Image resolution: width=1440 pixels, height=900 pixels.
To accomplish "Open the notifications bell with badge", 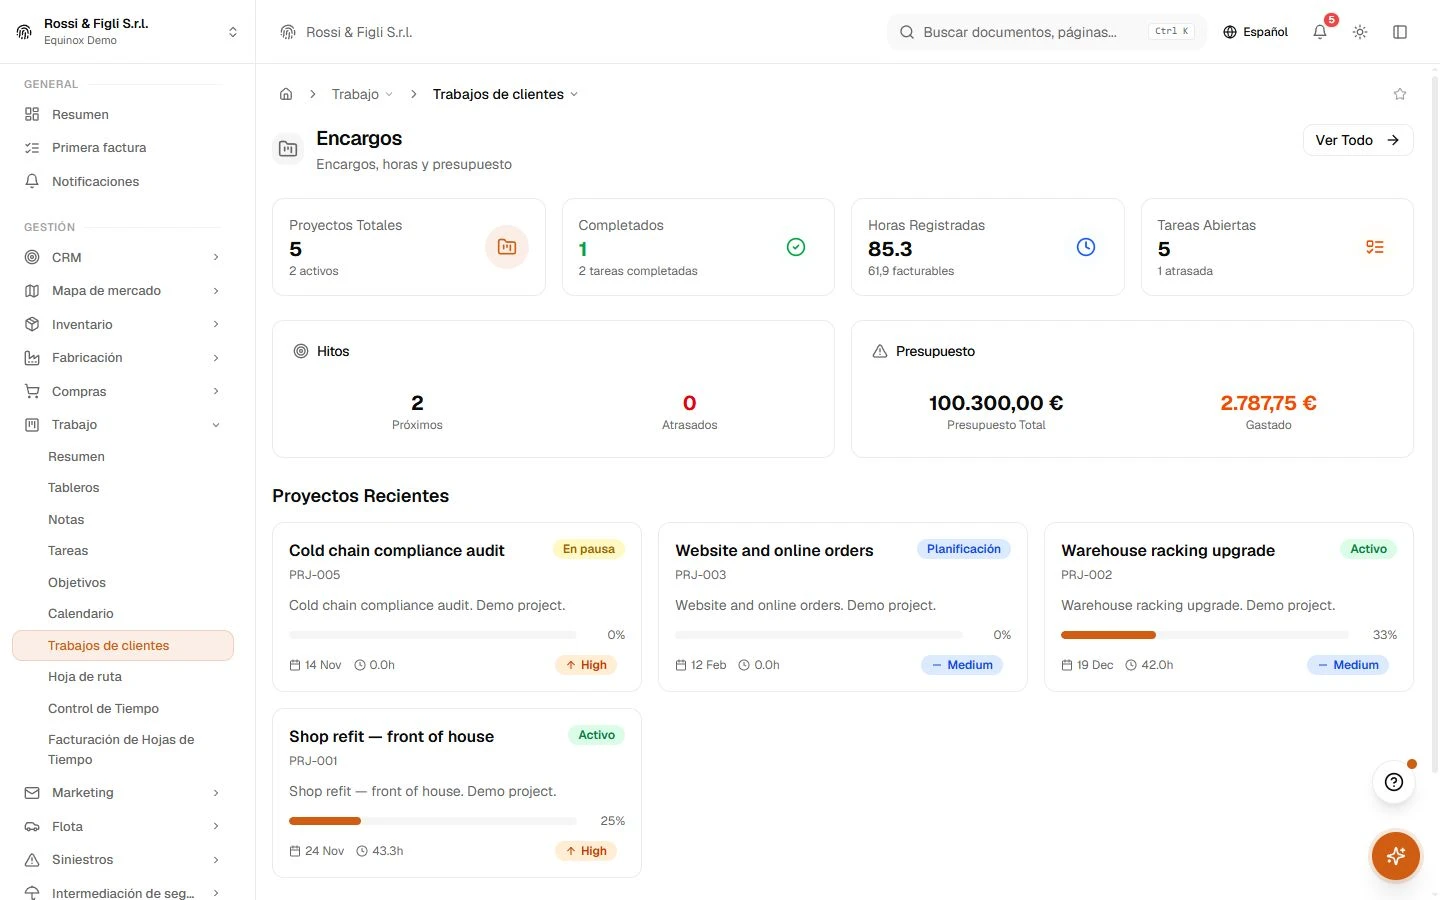I will 1320,32.
